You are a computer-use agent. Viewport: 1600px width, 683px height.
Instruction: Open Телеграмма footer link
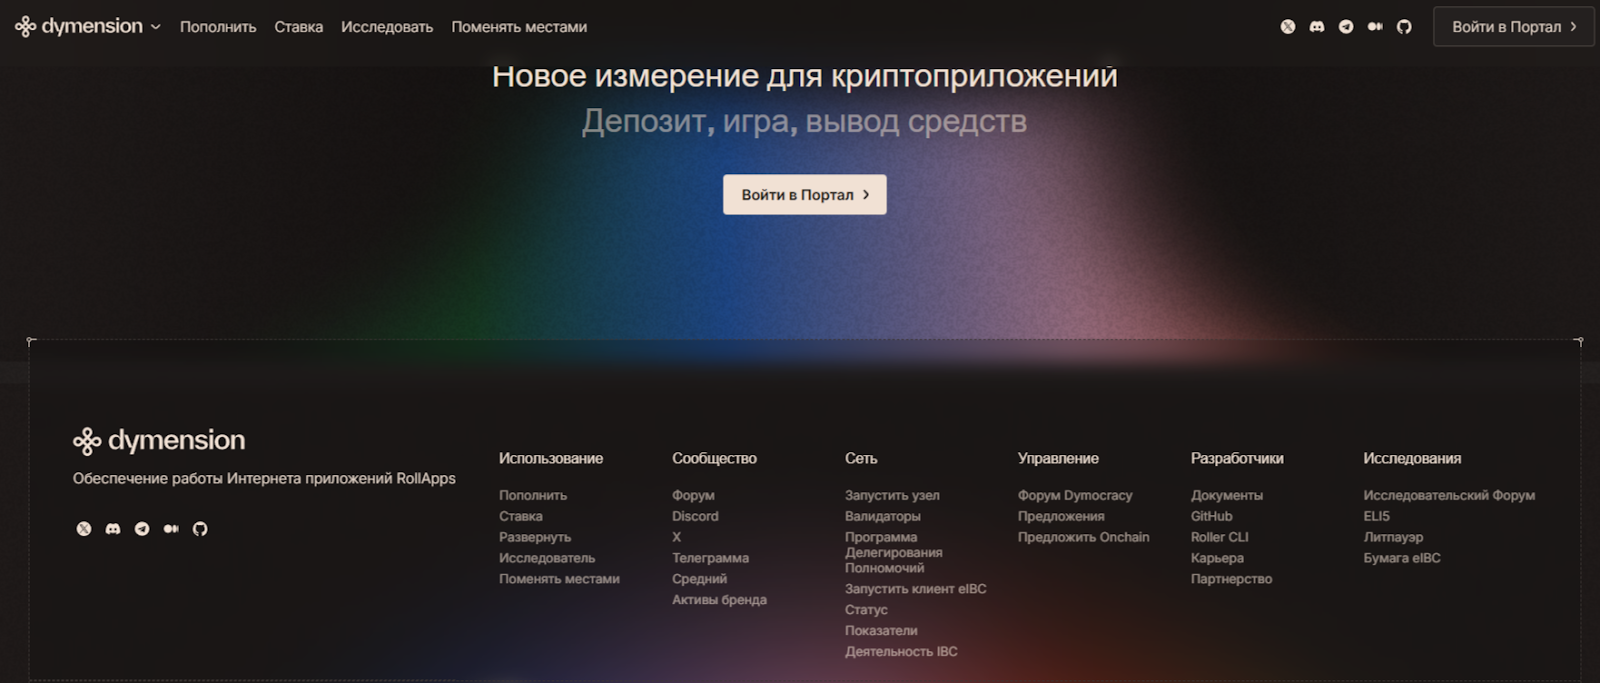pos(710,558)
